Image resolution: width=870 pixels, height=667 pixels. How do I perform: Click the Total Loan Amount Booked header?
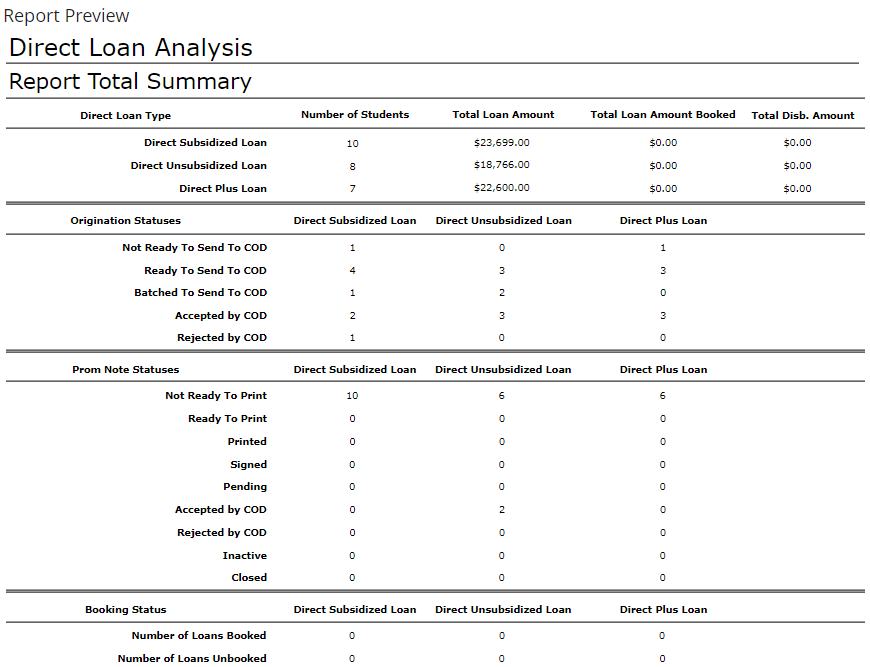coord(662,115)
